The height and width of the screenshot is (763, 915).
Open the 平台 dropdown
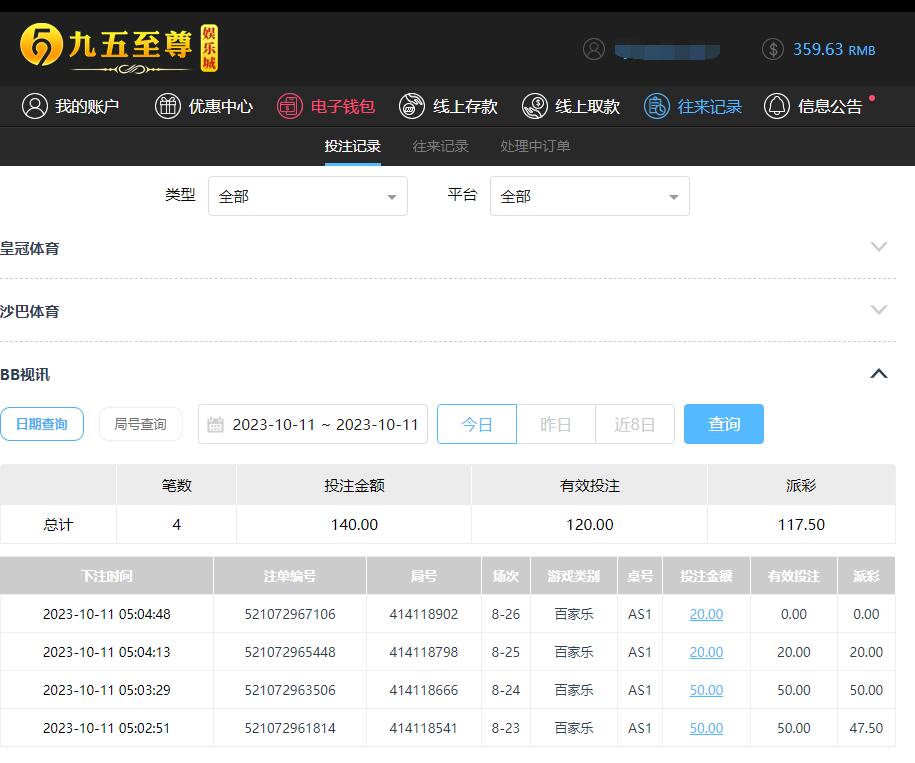[x=589, y=196]
